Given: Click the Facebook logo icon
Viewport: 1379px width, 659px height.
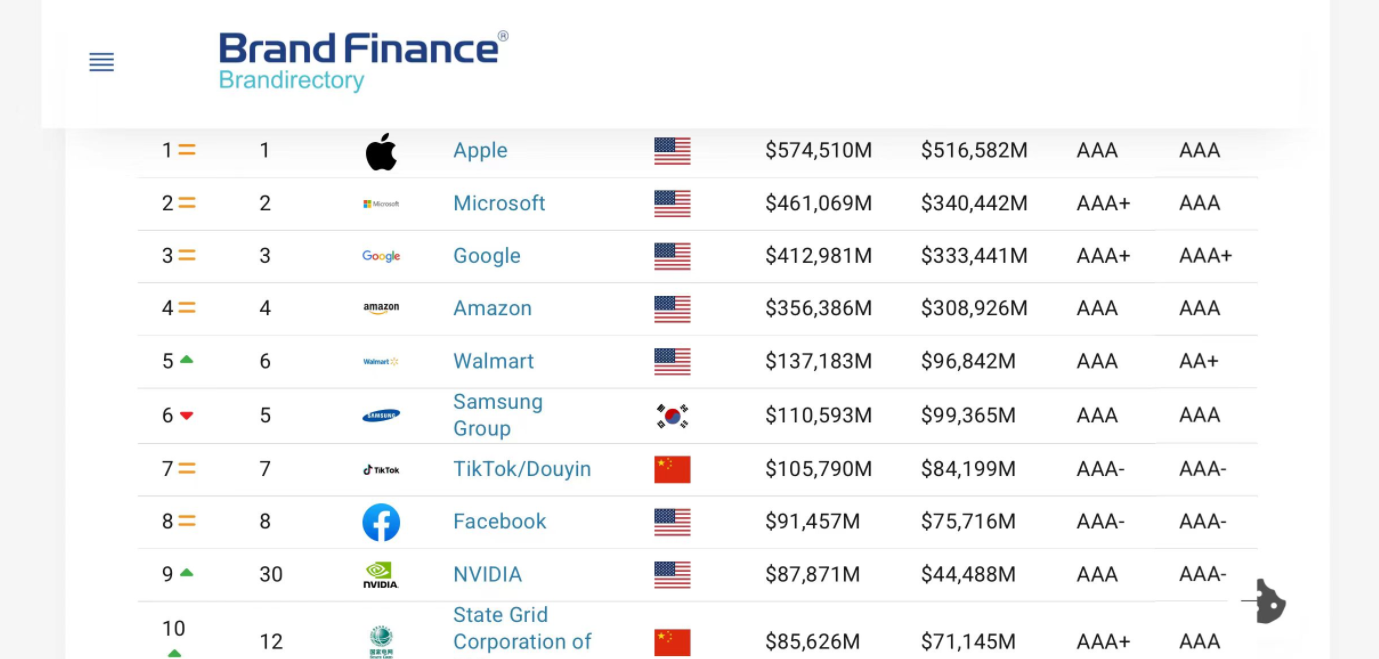Looking at the screenshot, I should pyautogui.click(x=381, y=522).
